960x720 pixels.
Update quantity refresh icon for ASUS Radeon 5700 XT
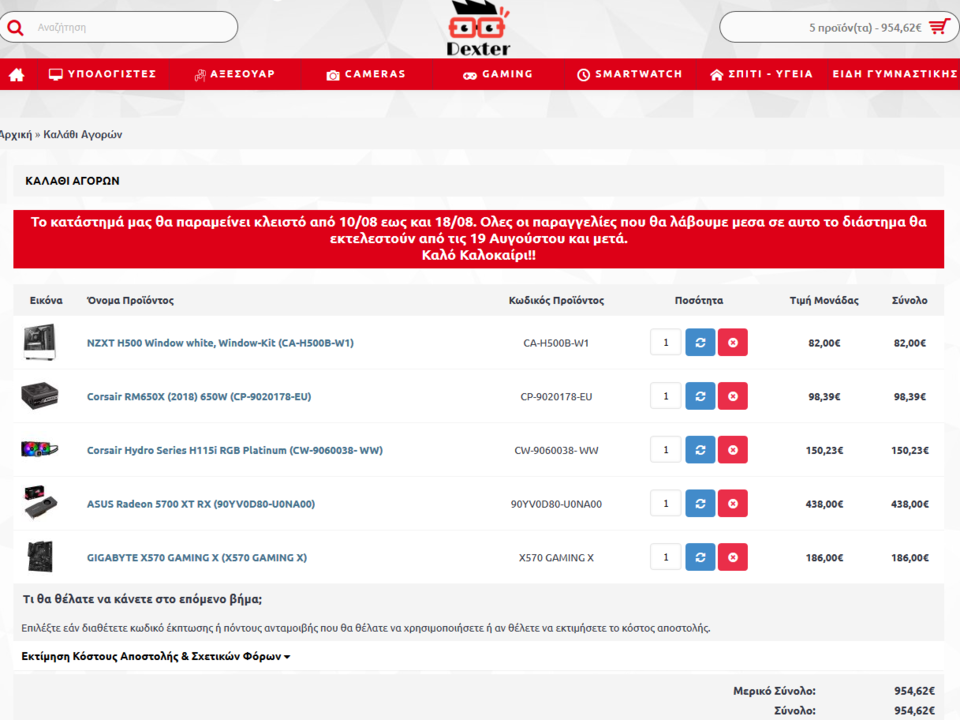coord(700,503)
